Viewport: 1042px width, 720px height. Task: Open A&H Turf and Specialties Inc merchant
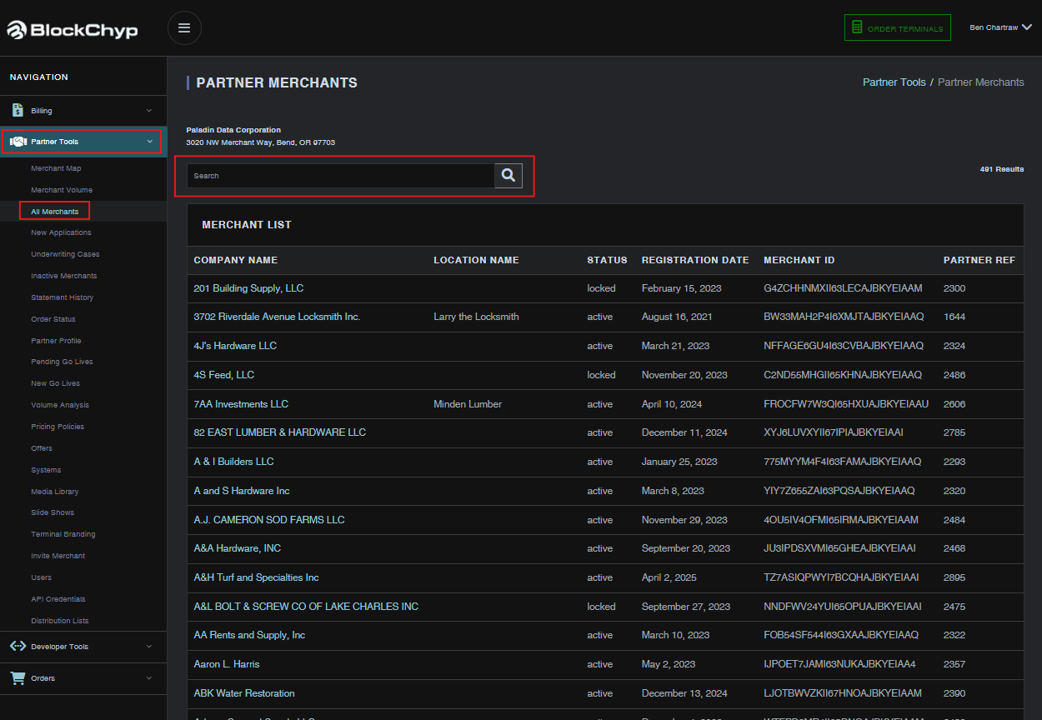(x=257, y=578)
